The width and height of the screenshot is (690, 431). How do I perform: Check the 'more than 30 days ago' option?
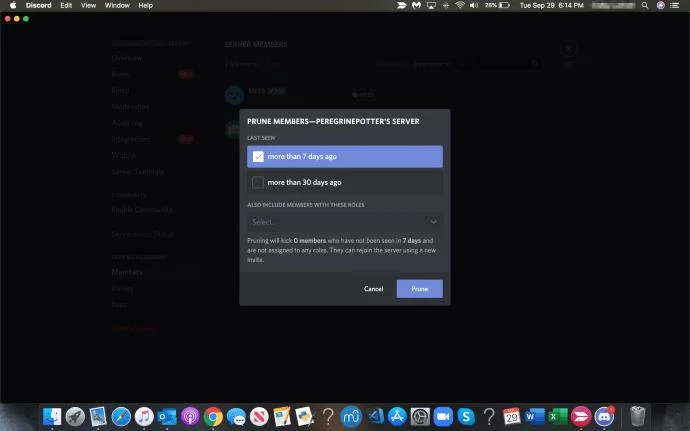345,182
